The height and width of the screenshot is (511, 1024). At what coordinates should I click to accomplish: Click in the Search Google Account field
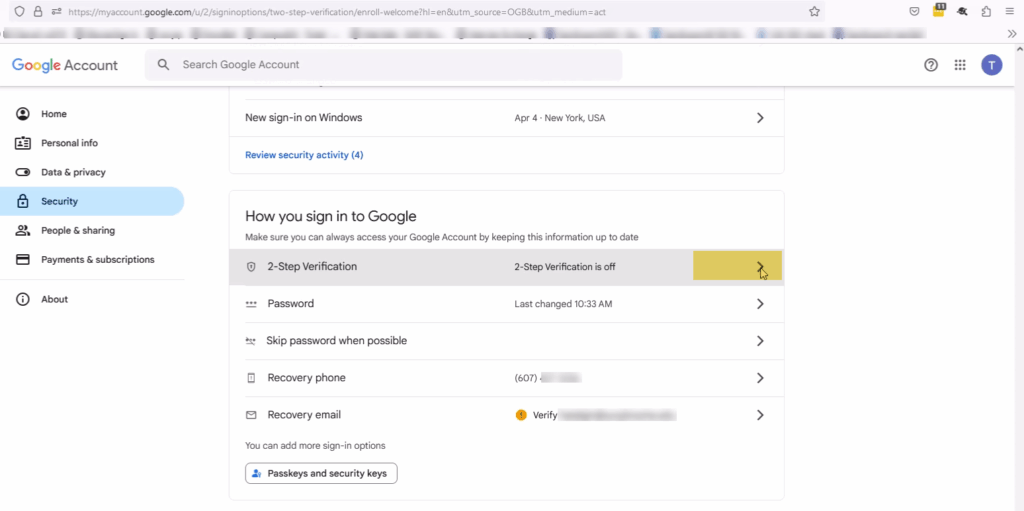point(383,65)
